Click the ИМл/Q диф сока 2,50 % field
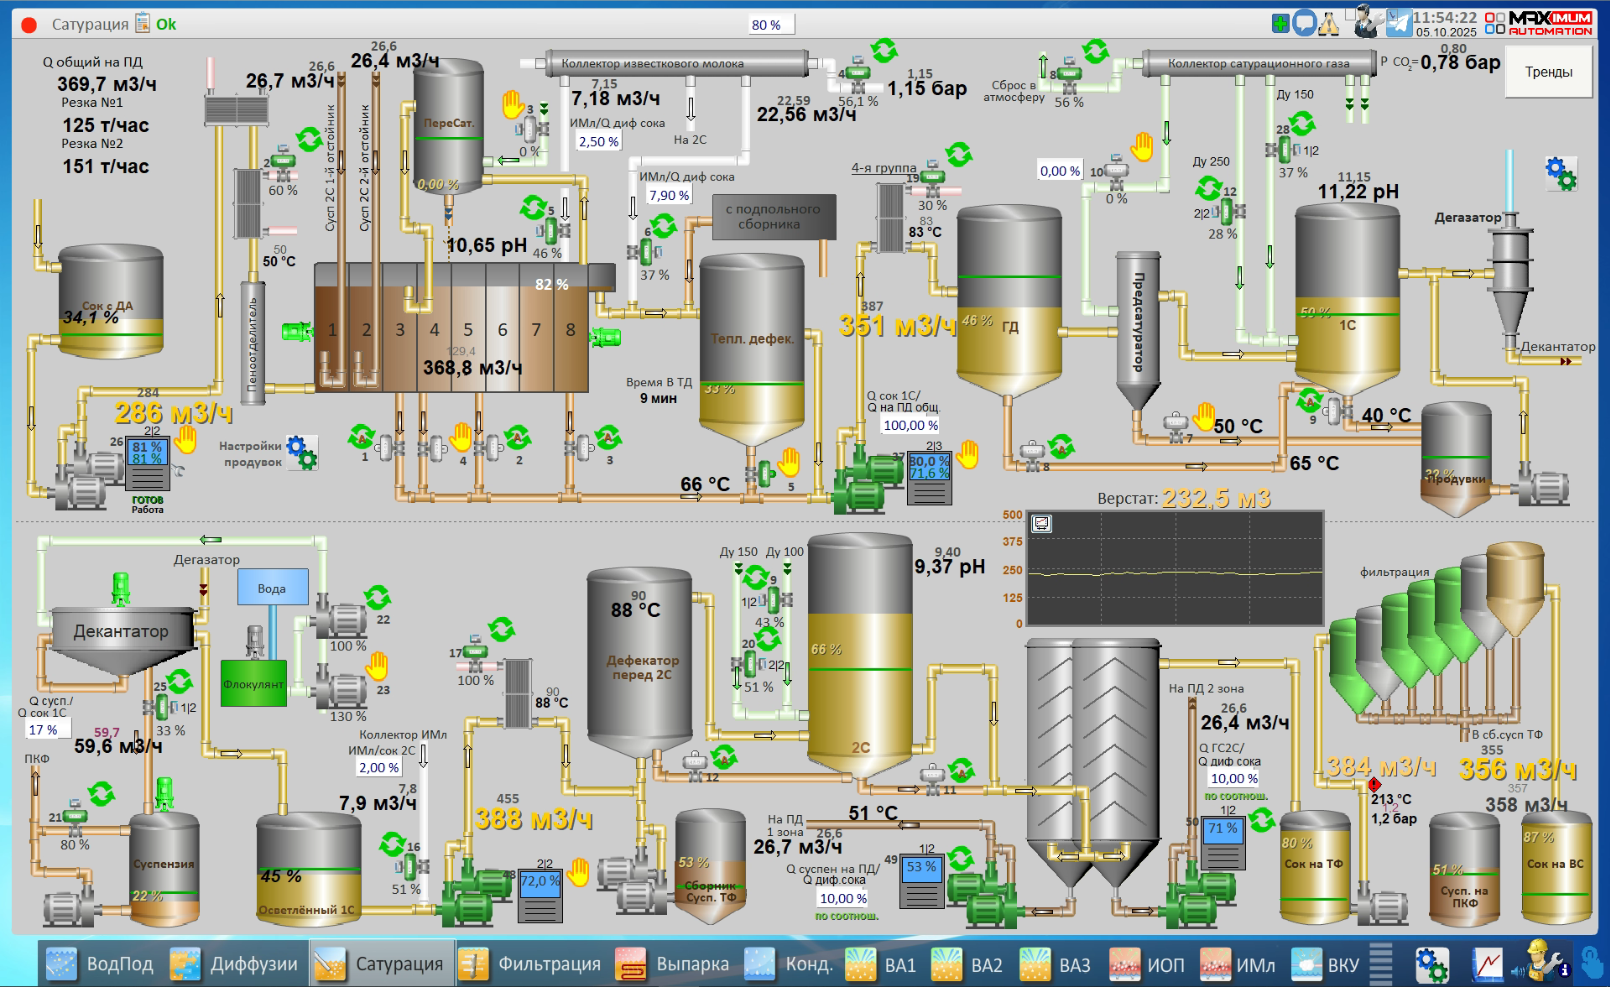1610x987 pixels. [x=598, y=142]
